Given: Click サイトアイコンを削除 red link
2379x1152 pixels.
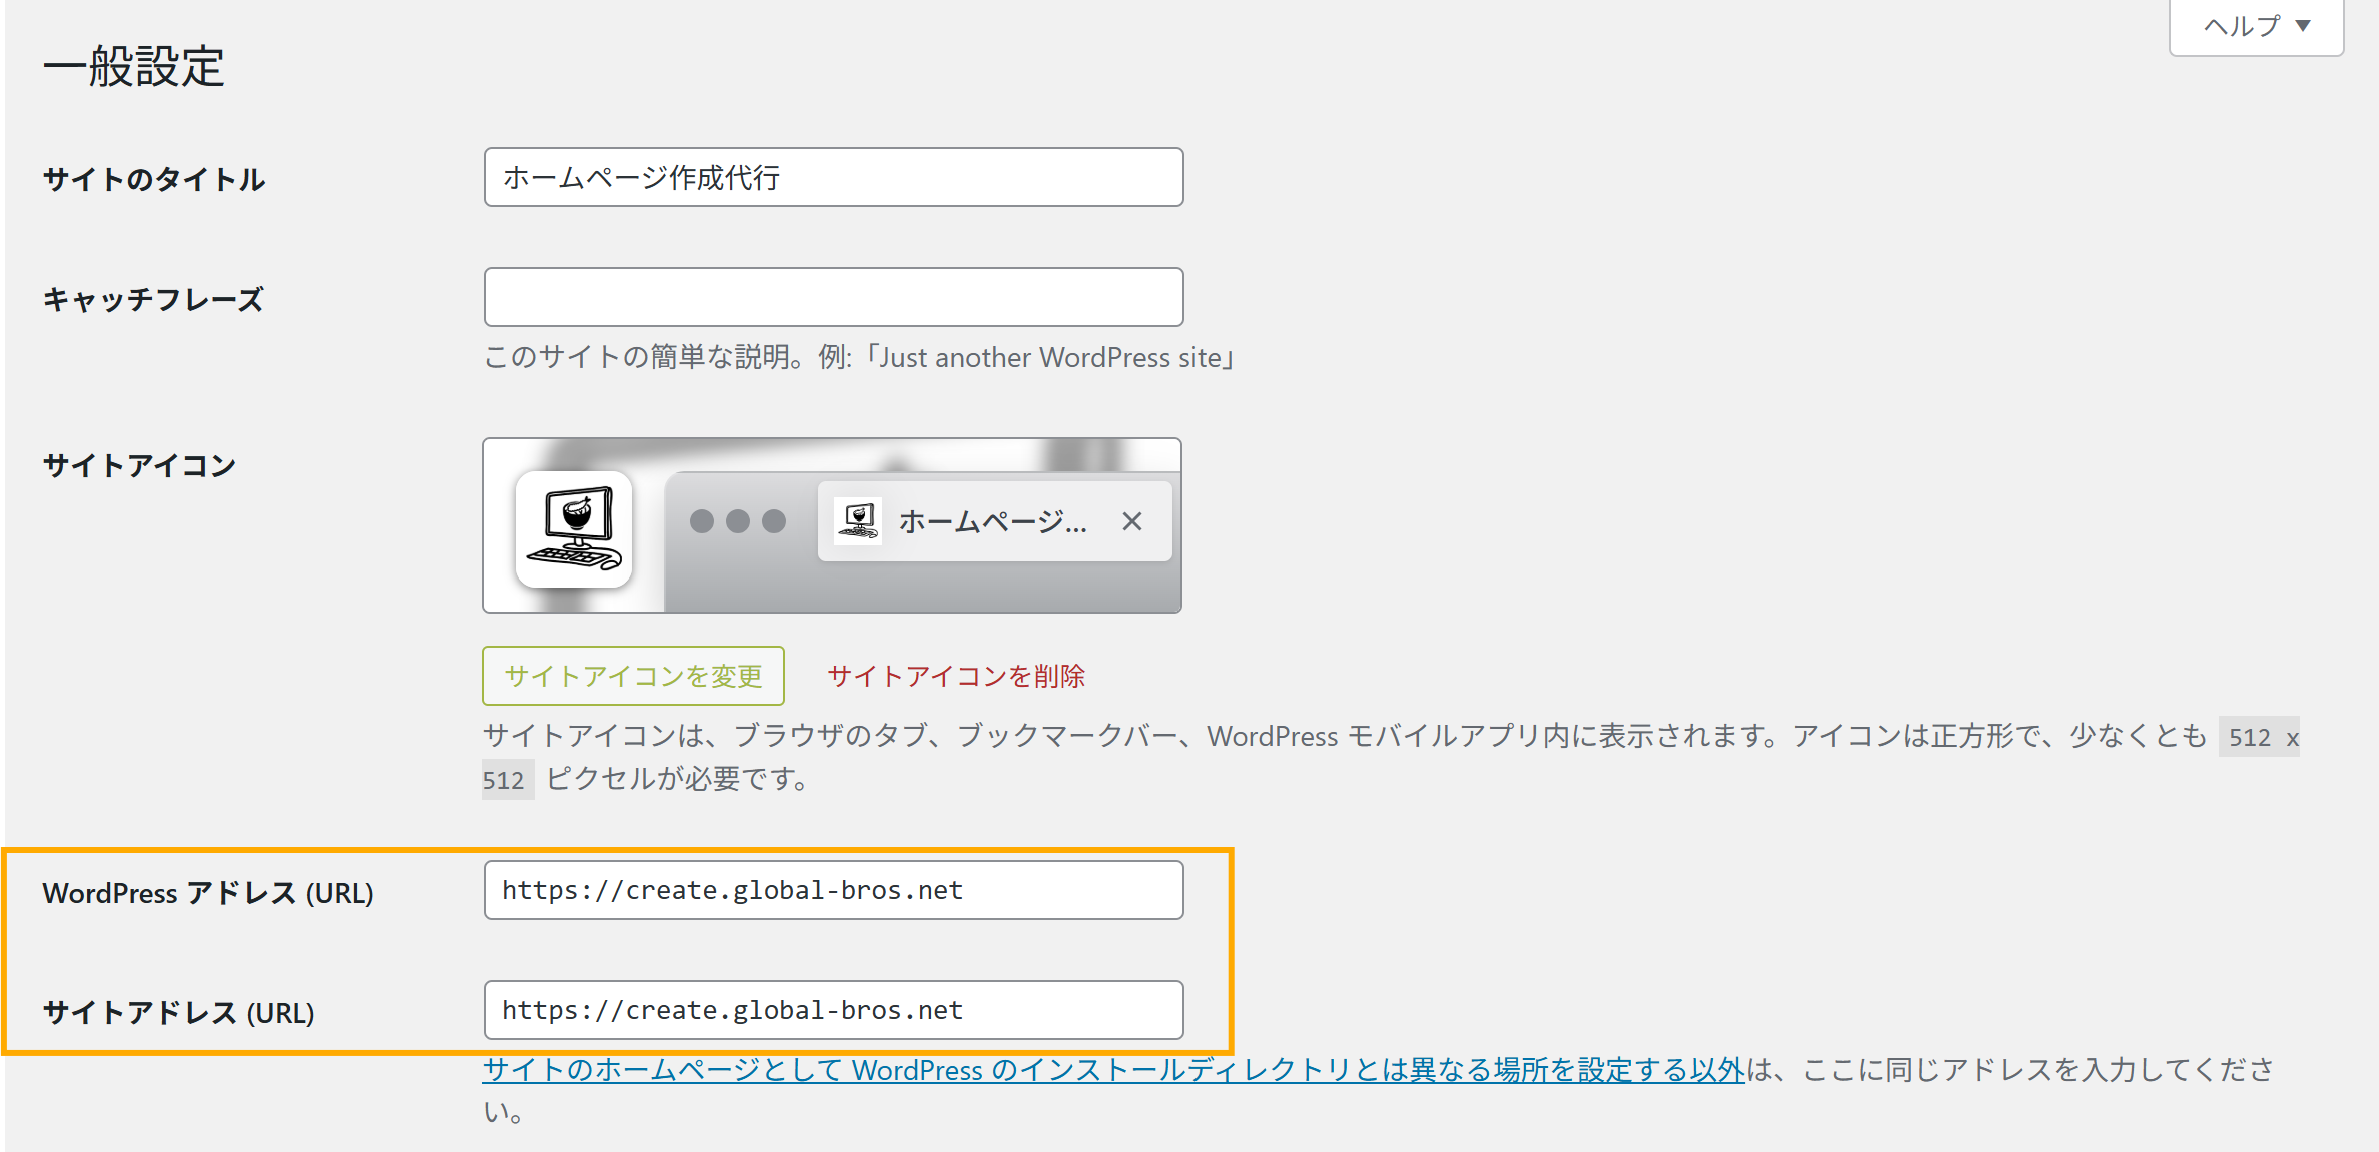Looking at the screenshot, I should (956, 677).
